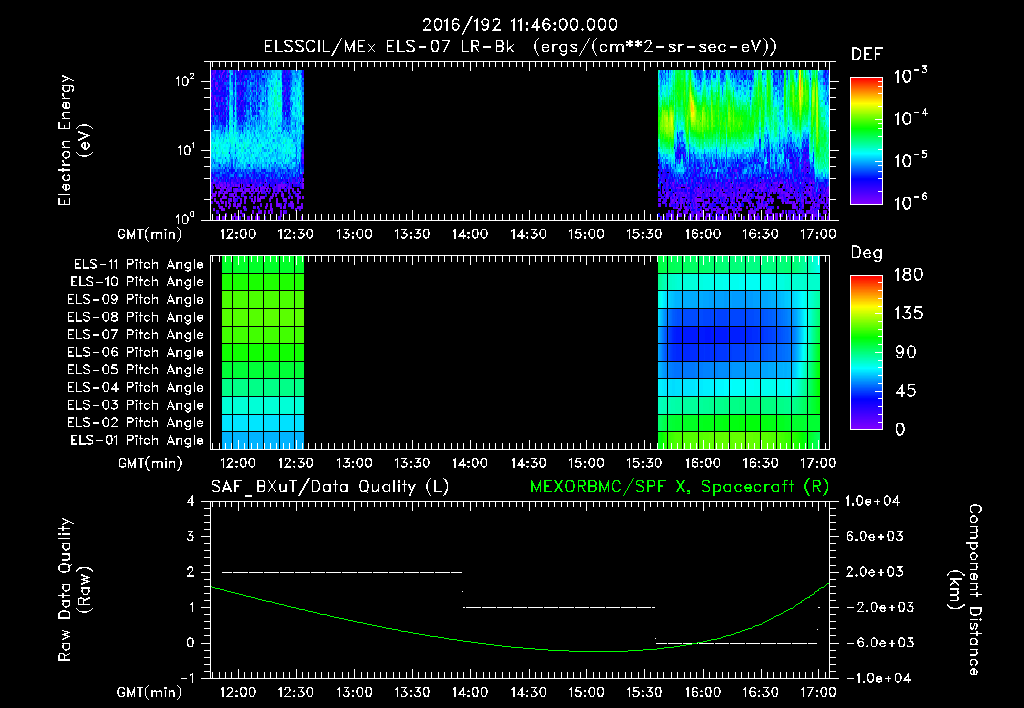This screenshot has height=708, width=1024.
Task: Click the 10^-6 DEF scale value
Action: coord(911,202)
